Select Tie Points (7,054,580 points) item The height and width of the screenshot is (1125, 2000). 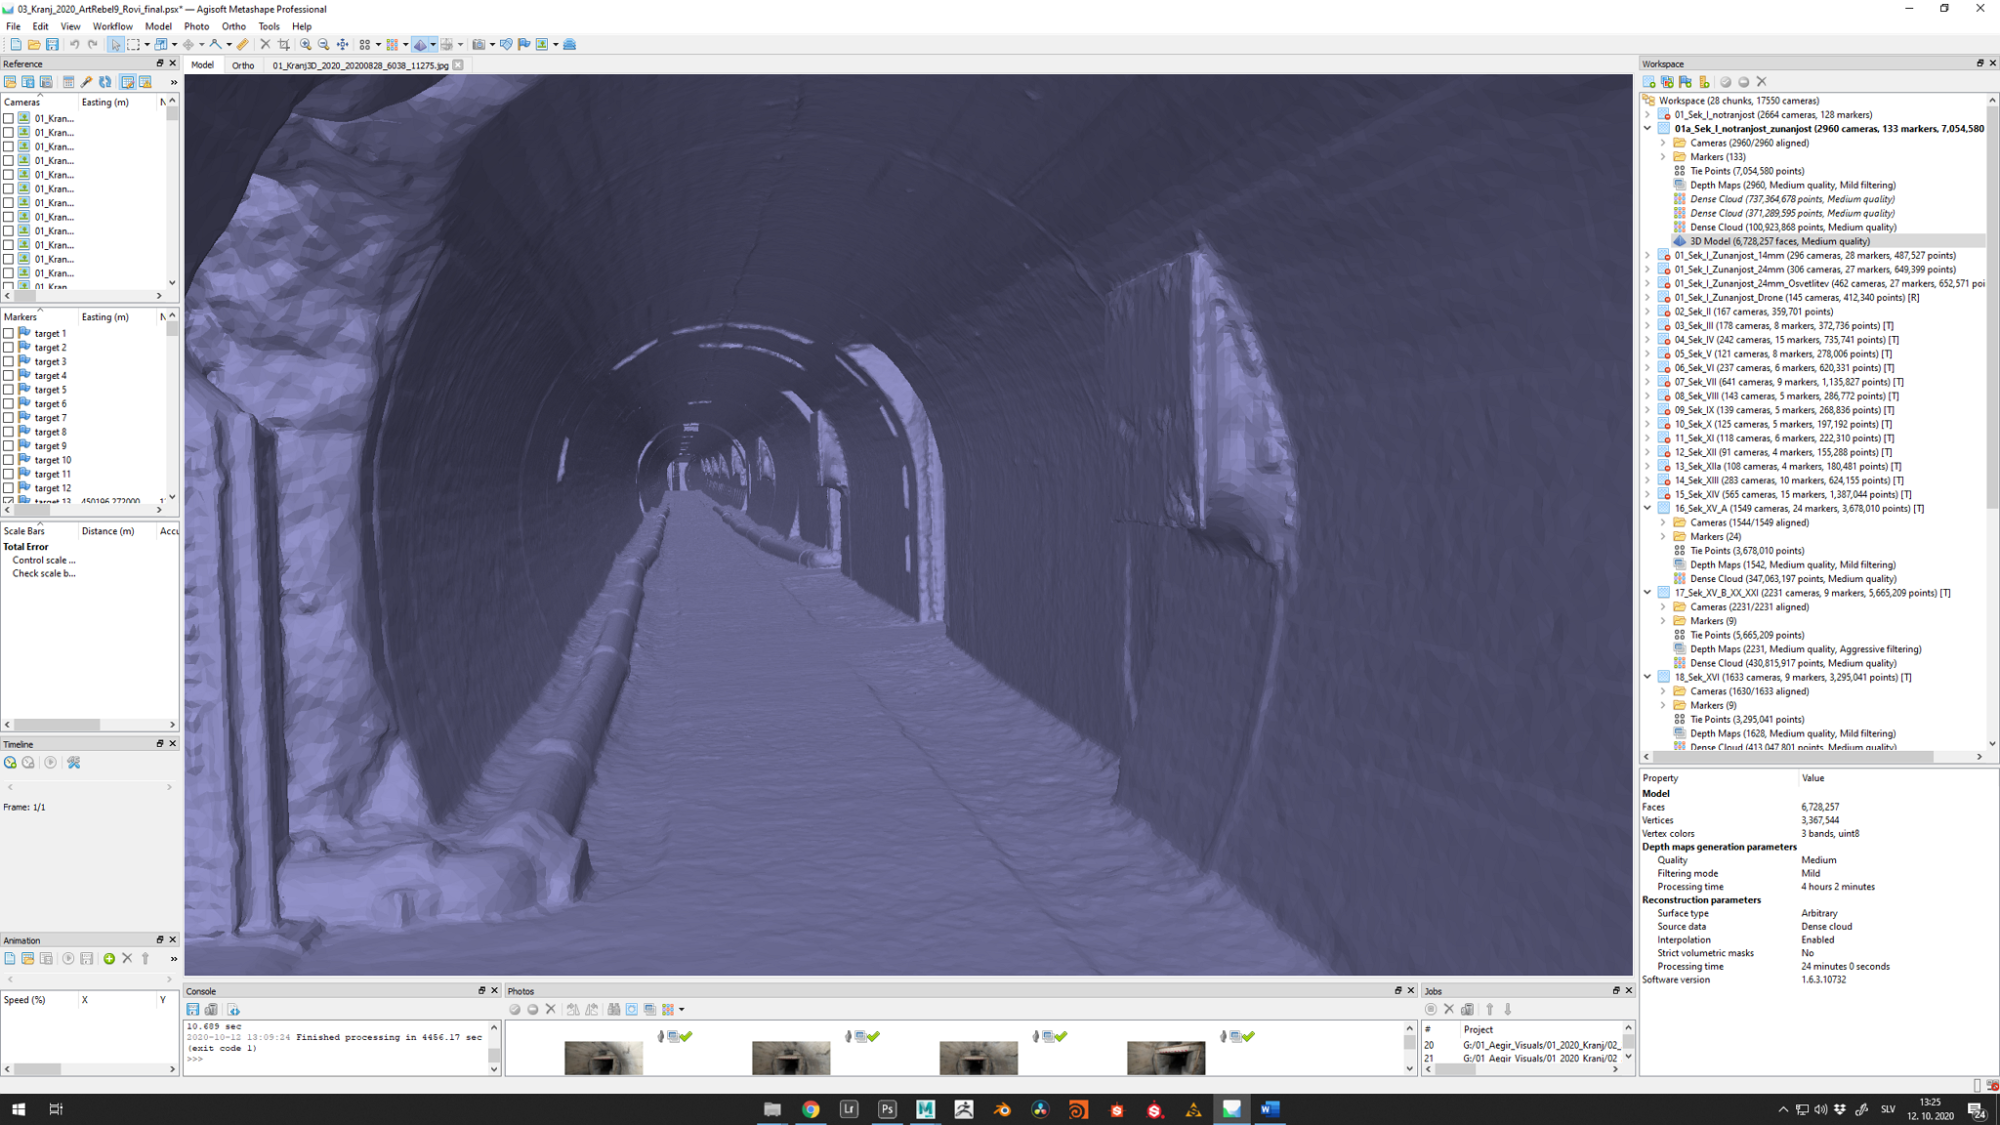pos(1747,171)
